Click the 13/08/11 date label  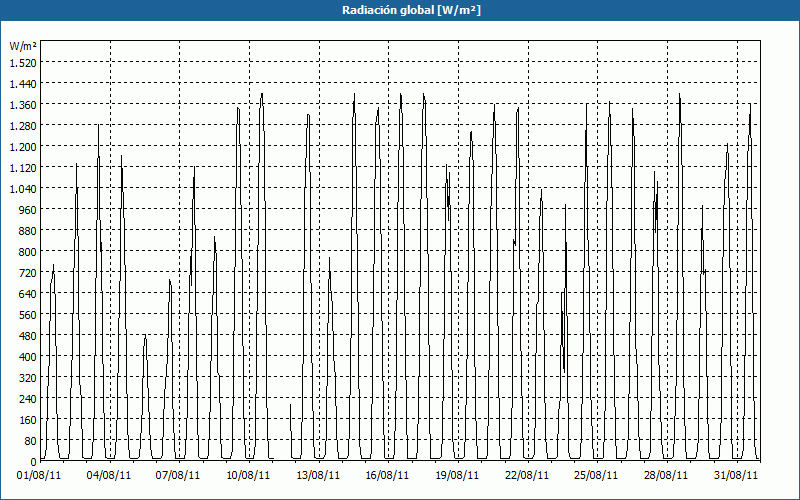318,476
